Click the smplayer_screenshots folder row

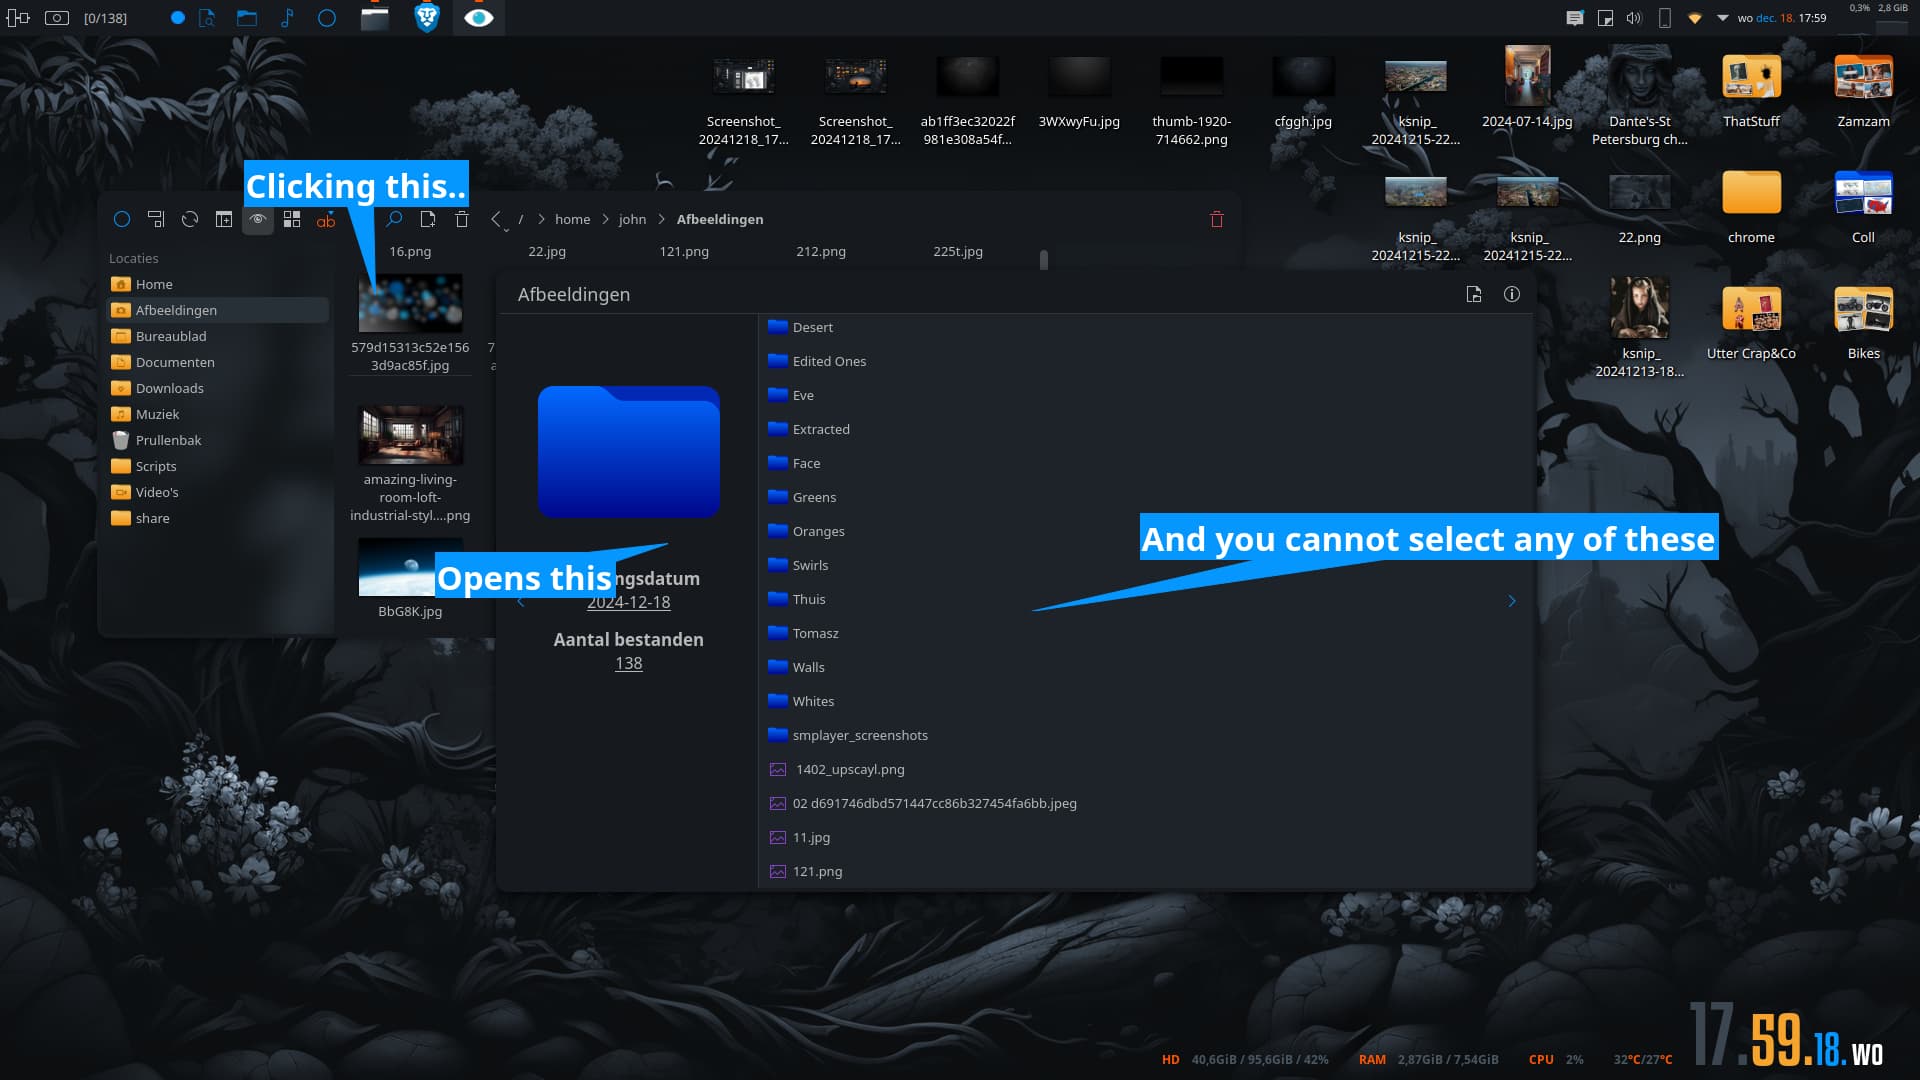1145,735
